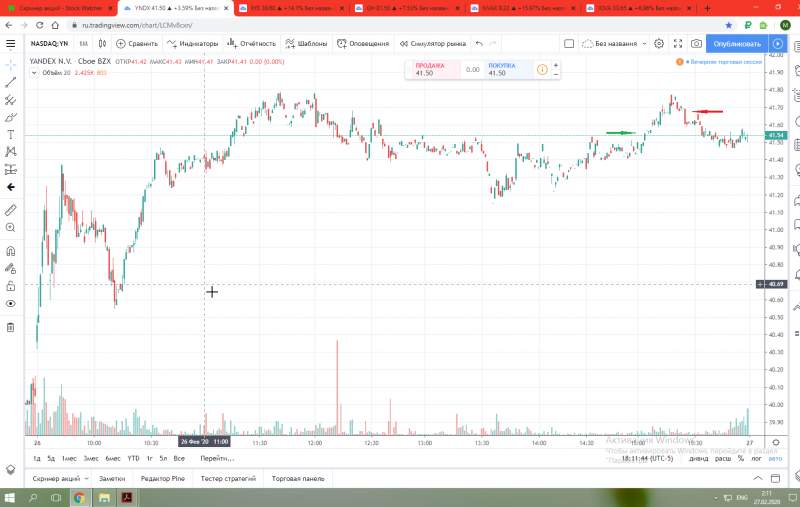Click the Перейти go to date link
This screenshot has height=507, width=800.
(217, 458)
